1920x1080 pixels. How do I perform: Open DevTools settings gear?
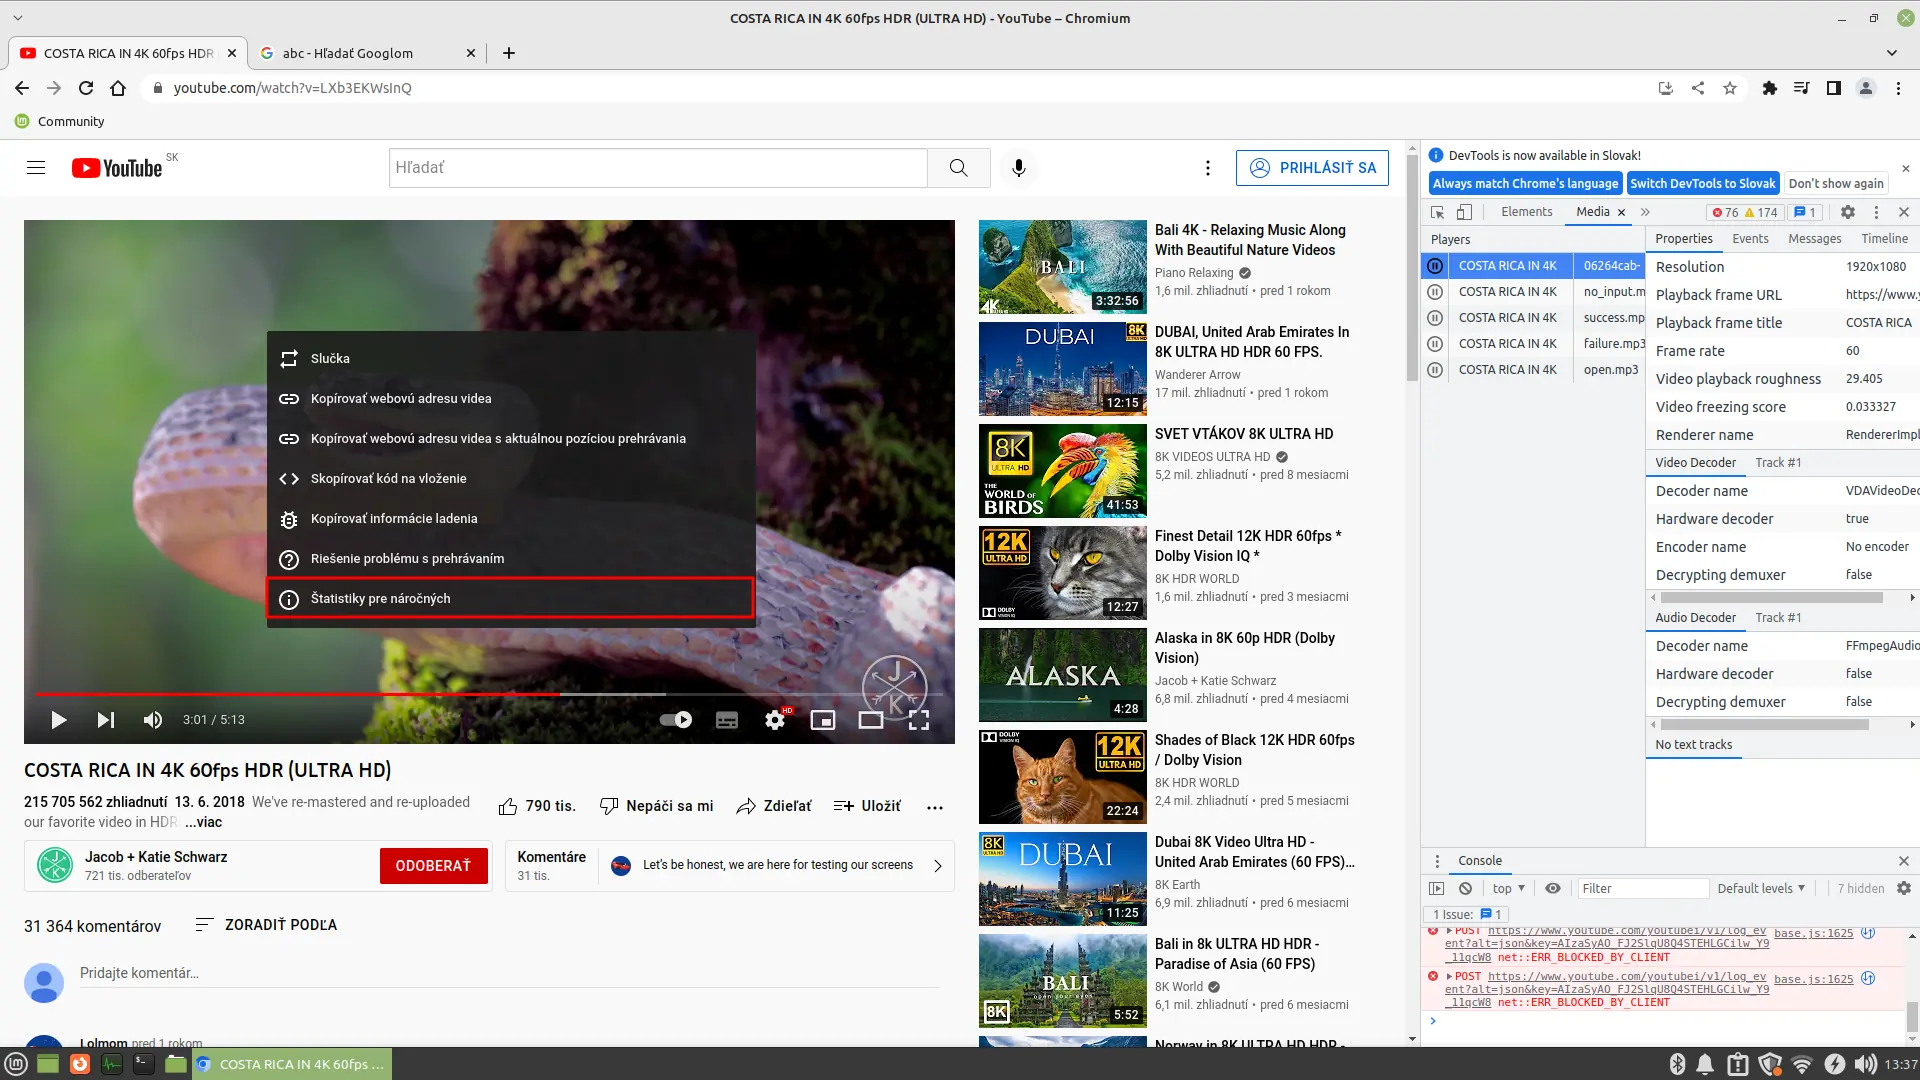coord(1848,212)
